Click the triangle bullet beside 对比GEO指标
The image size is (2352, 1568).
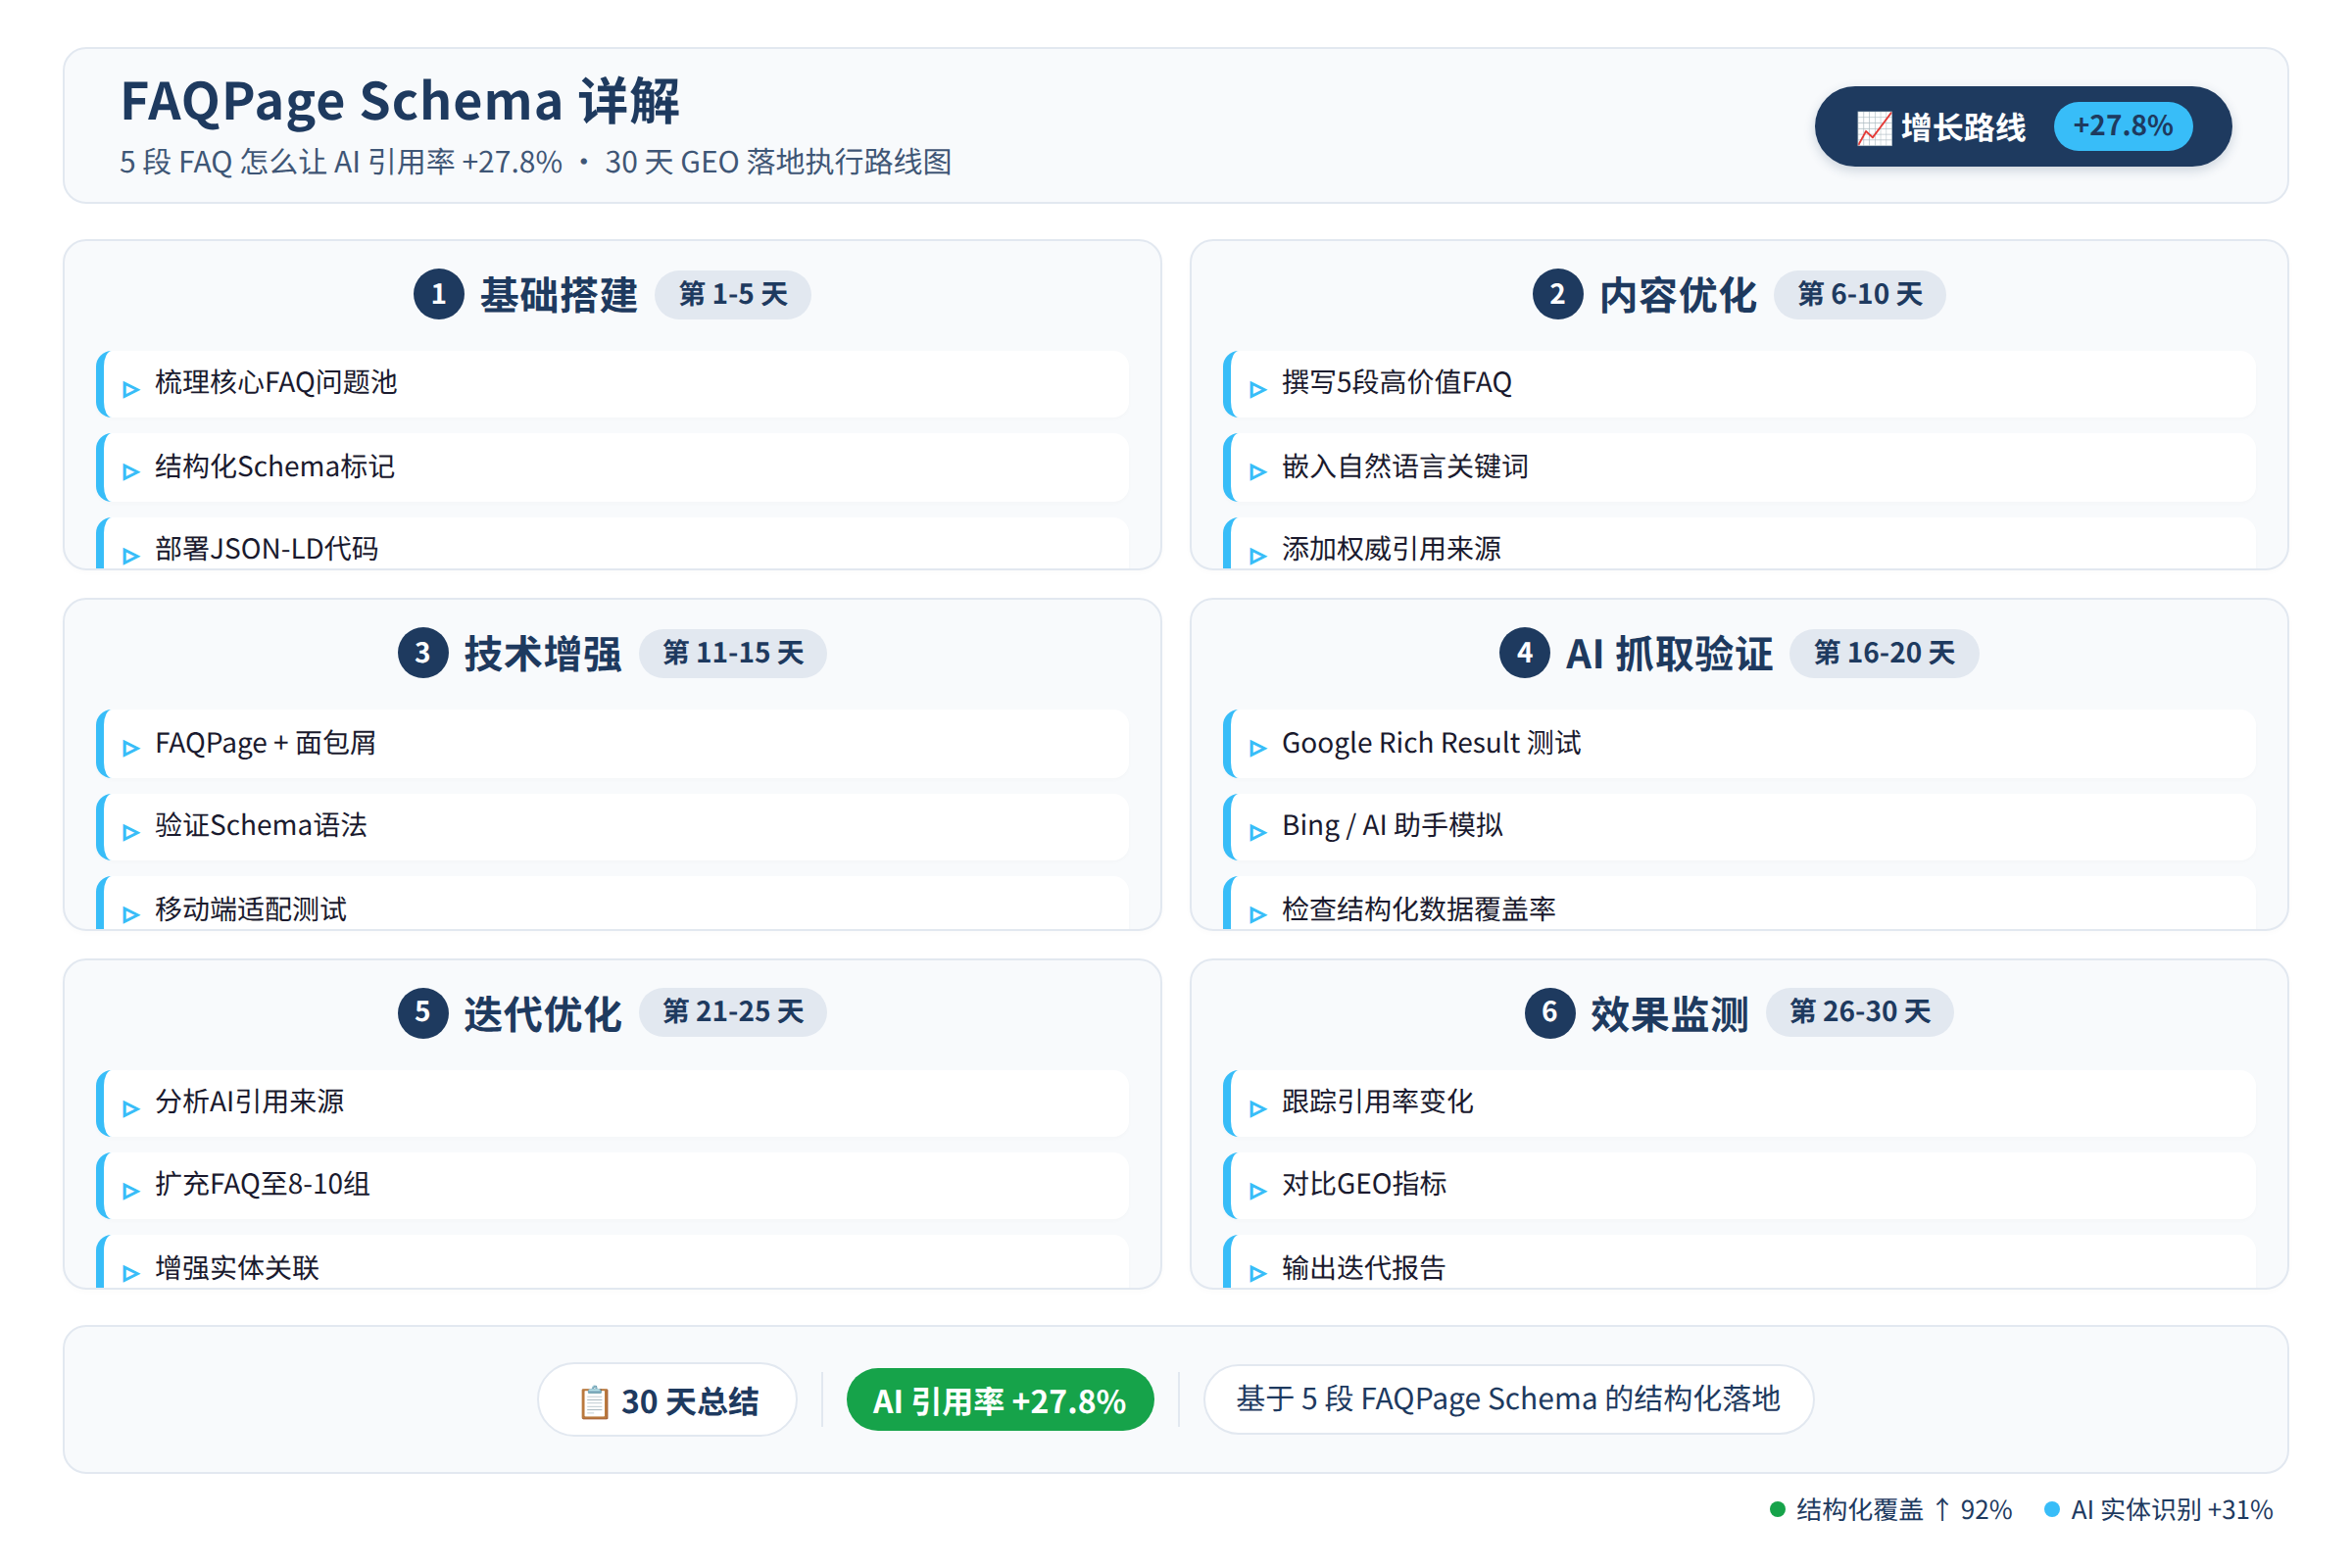coord(1258,1191)
